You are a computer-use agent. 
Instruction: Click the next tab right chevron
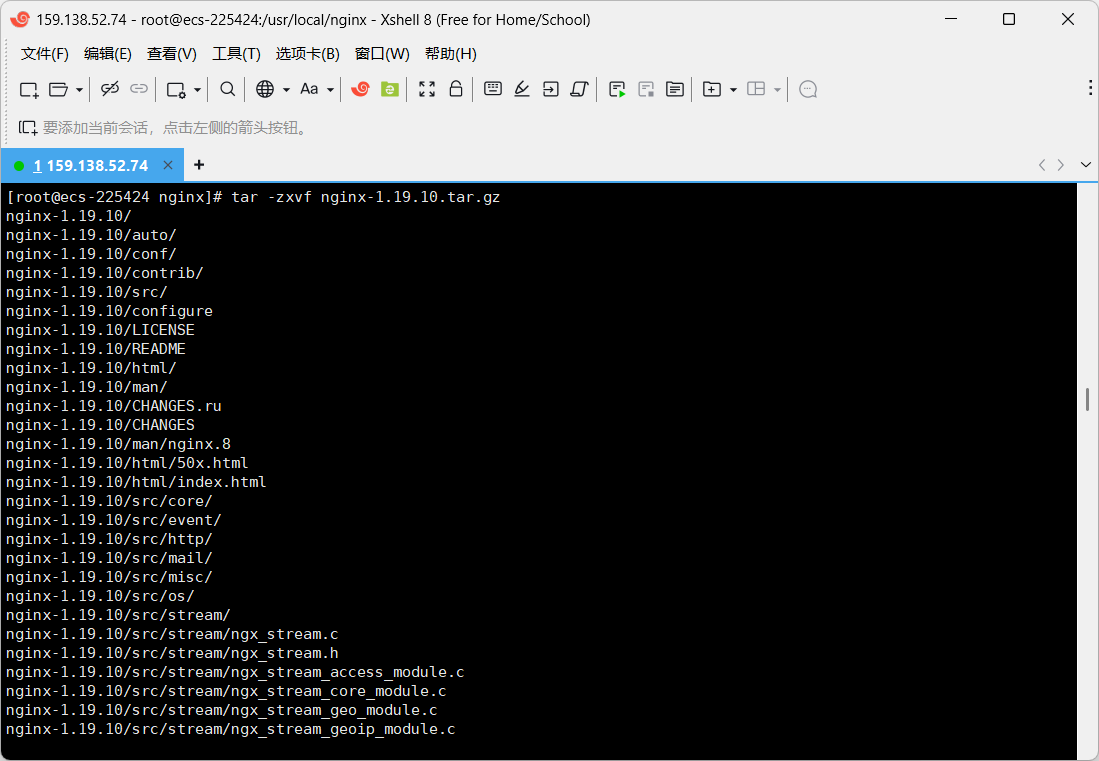[x=1061, y=165]
